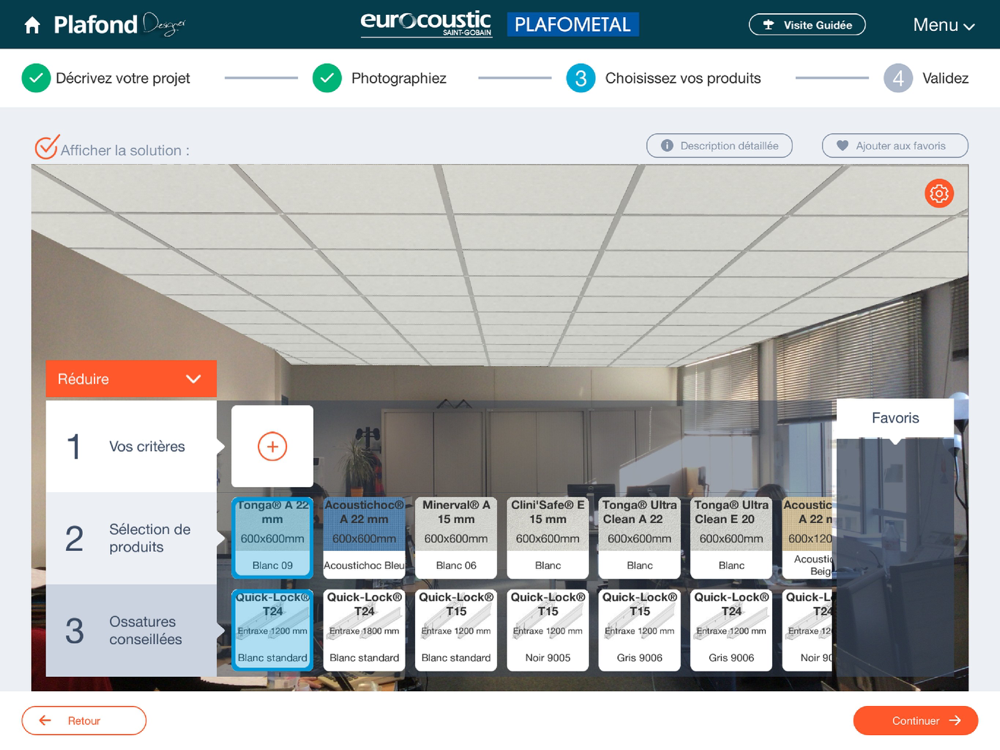Collapse the panel with Réduire
Image resolution: width=1000 pixels, height=750 pixels.
[131, 379]
